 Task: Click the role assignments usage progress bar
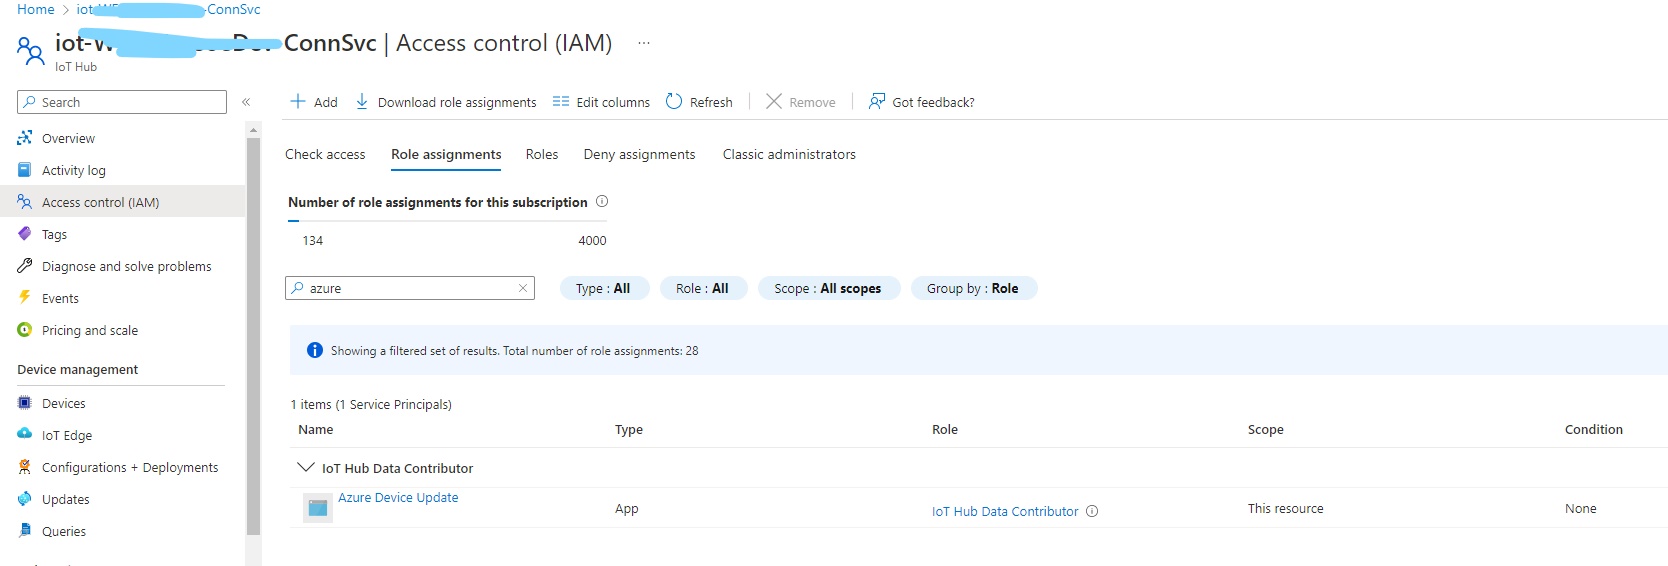click(447, 221)
